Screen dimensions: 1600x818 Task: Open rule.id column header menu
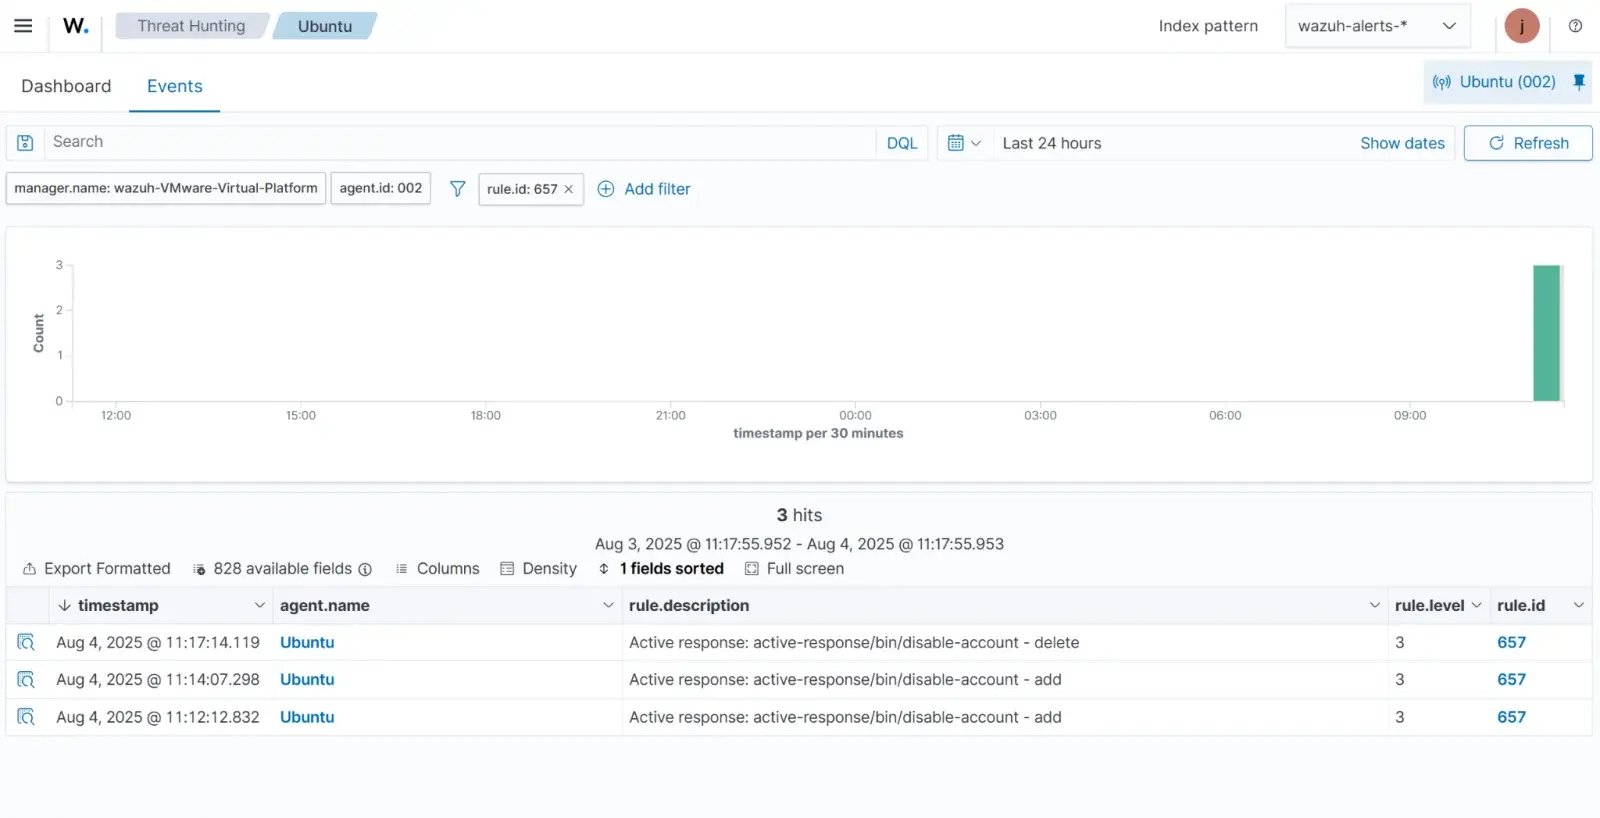(1578, 605)
